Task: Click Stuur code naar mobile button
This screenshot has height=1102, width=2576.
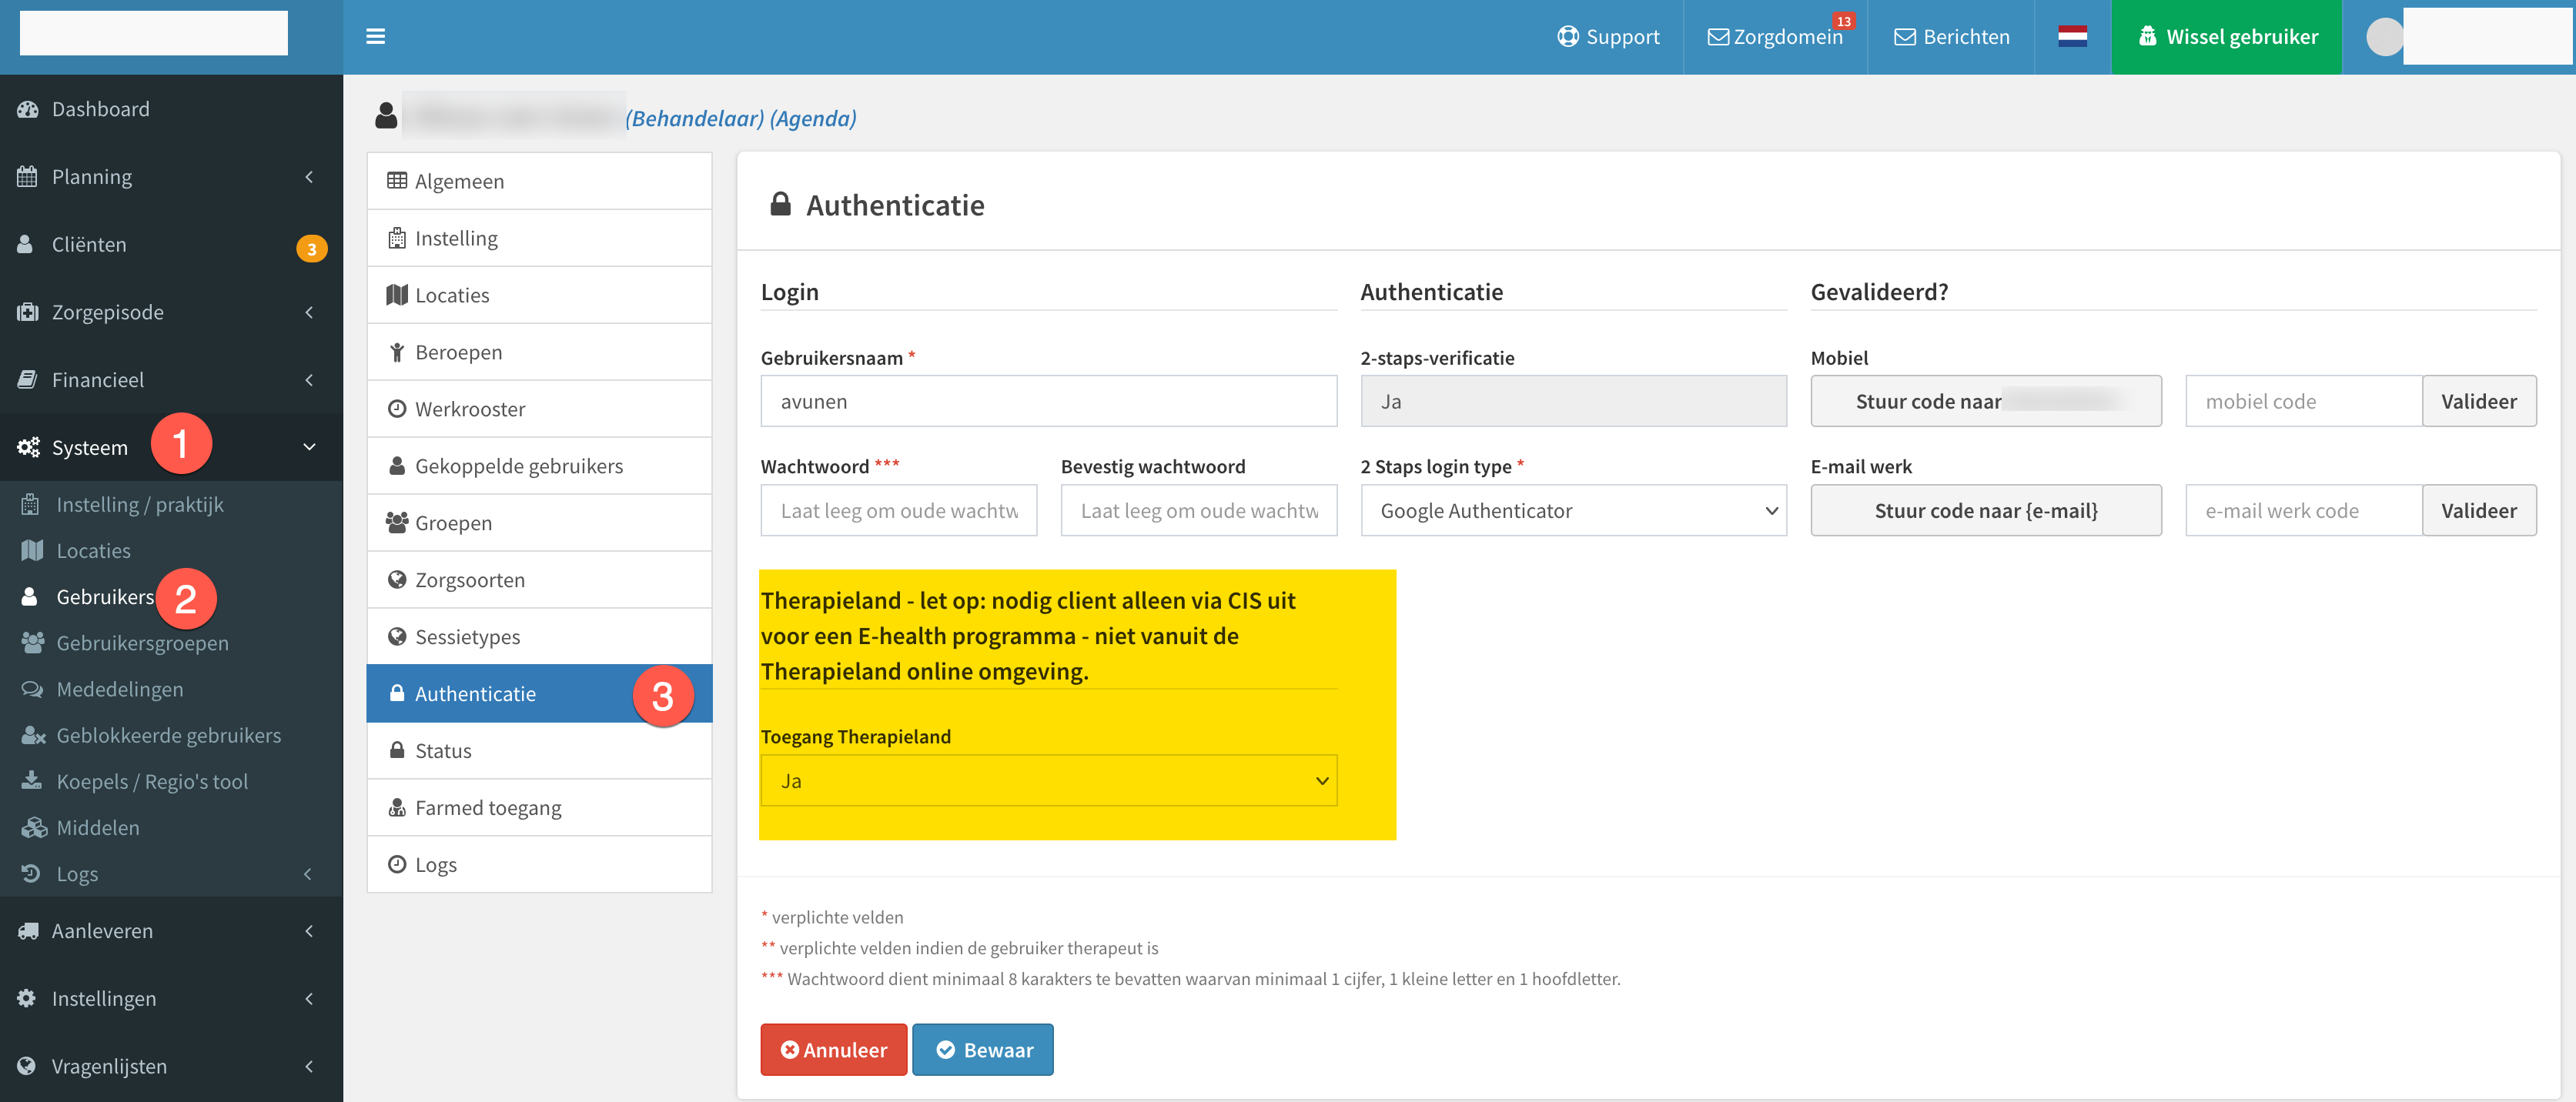Action: coord(1985,401)
